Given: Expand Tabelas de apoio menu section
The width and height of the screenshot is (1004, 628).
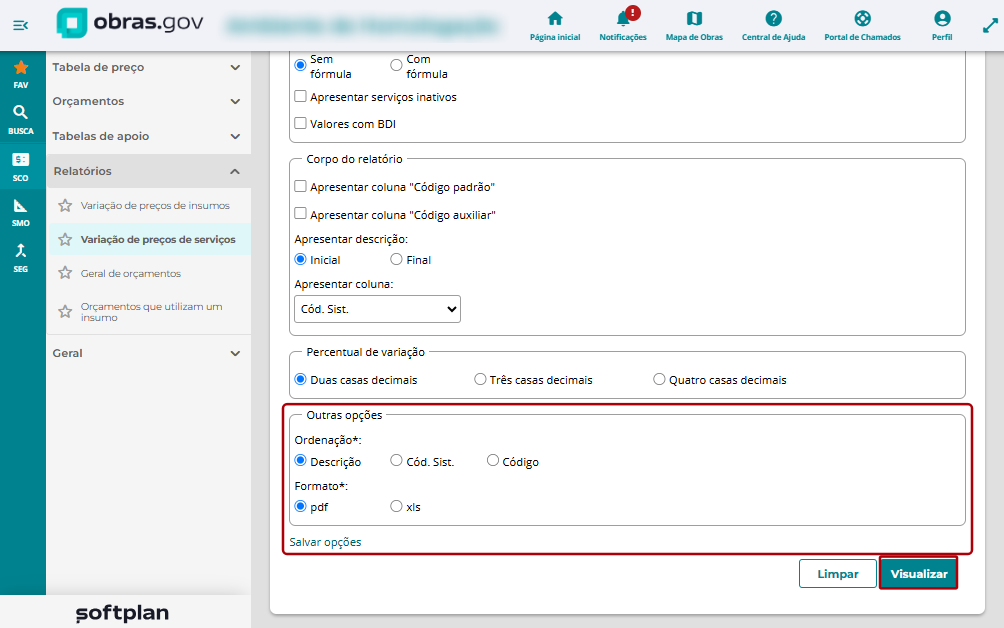Looking at the screenshot, I should [x=147, y=136].
